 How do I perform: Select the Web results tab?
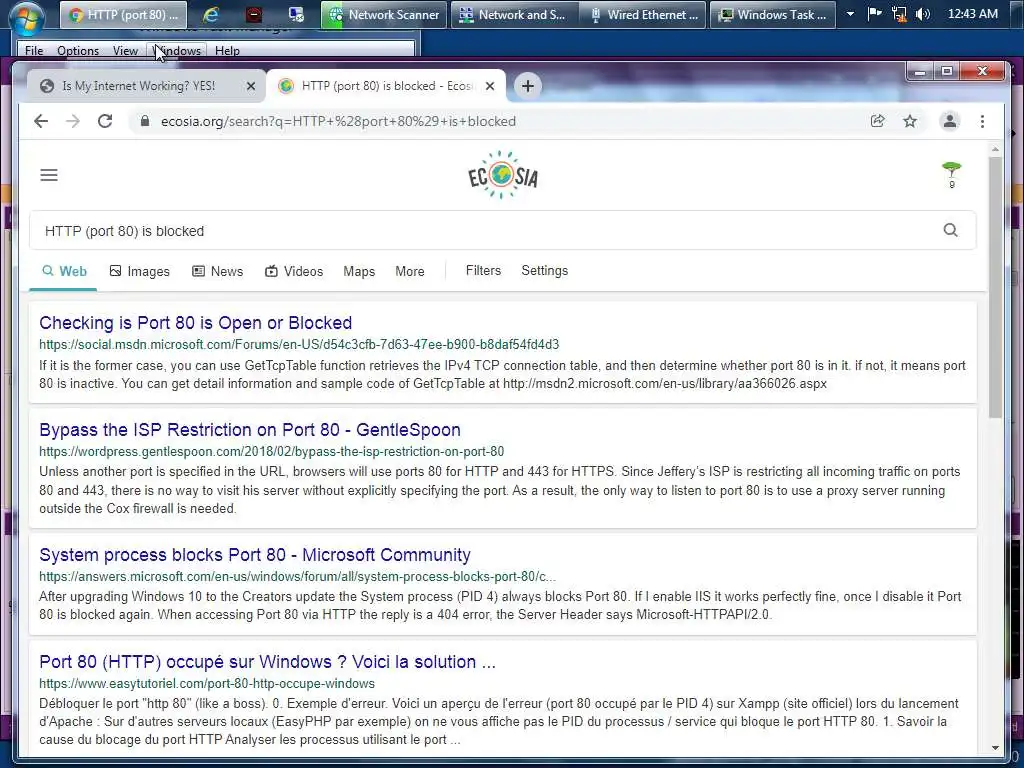click(64, 271)
